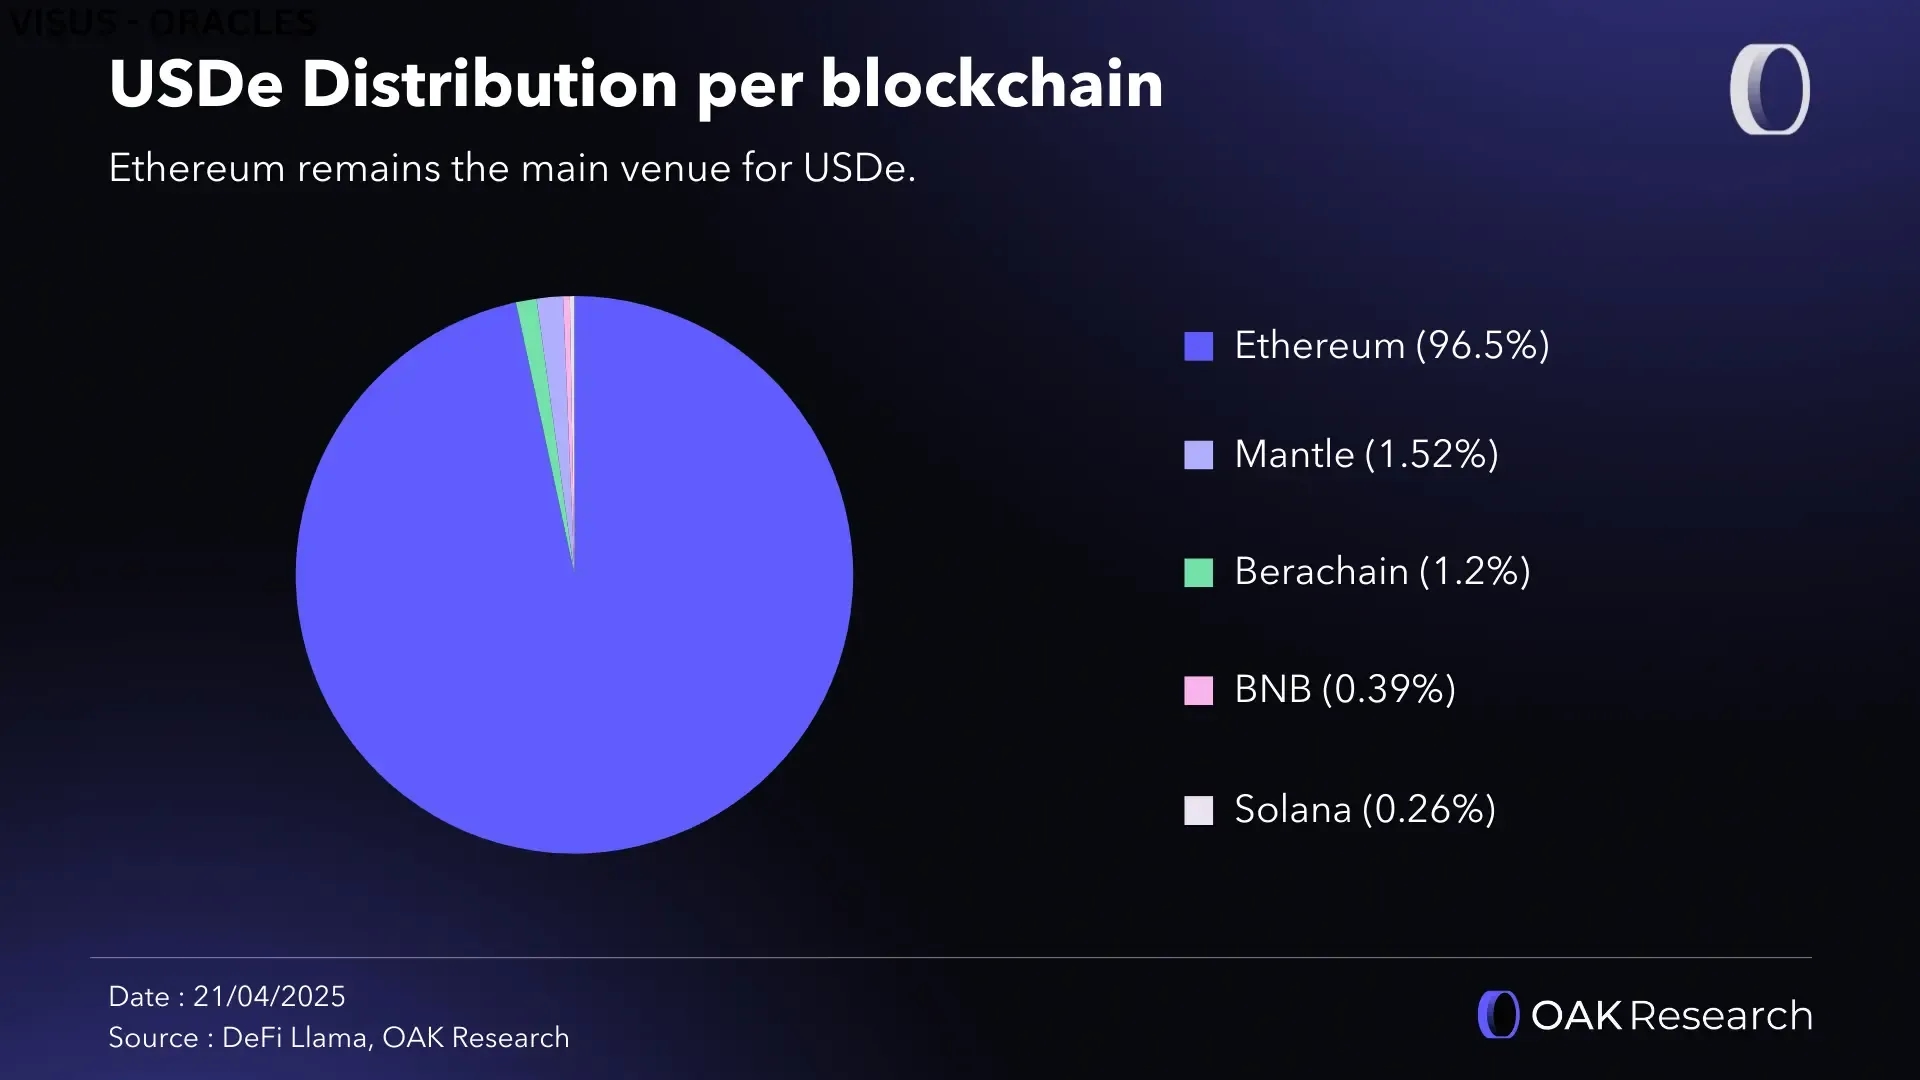Image resolution: width=1920 pixels, height=1080 pixels.
Task: Click the OAK Research wordmark in footer
Action: pos(1671,1015)
